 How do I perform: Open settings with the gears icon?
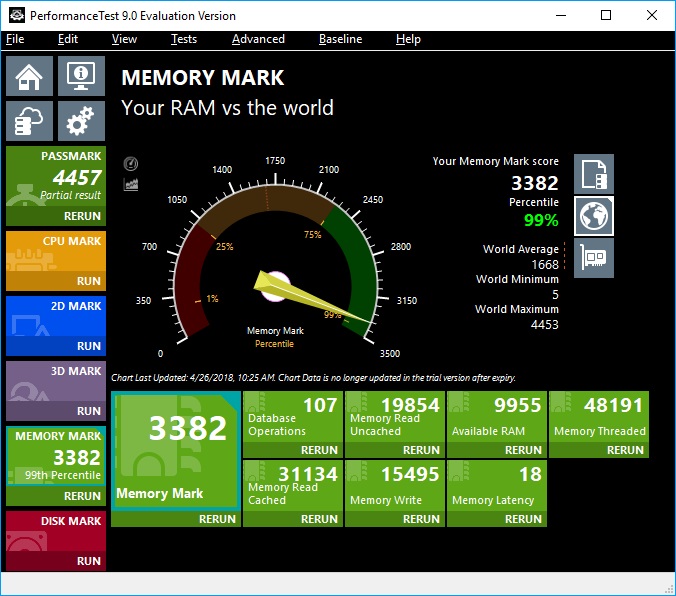(x=81, y=122)
